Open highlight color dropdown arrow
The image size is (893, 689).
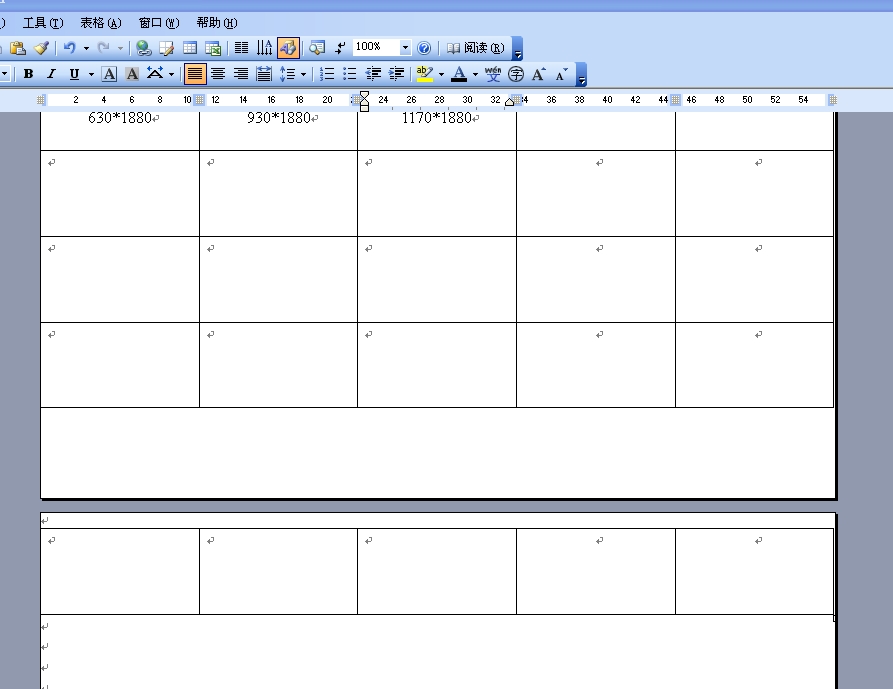[x=441, y=74]
